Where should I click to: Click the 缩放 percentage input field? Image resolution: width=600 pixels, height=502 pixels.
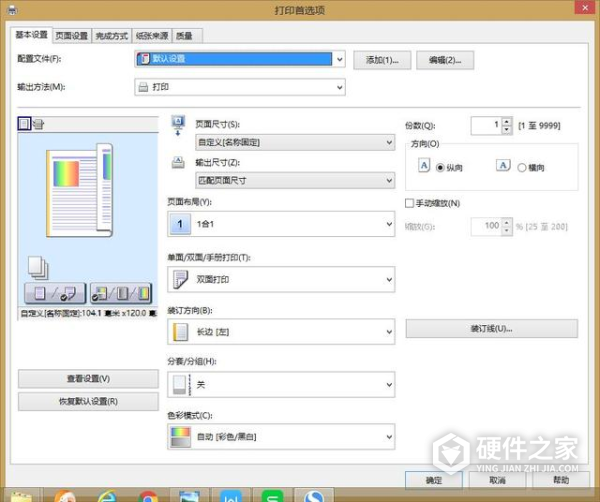pos(486,227)
